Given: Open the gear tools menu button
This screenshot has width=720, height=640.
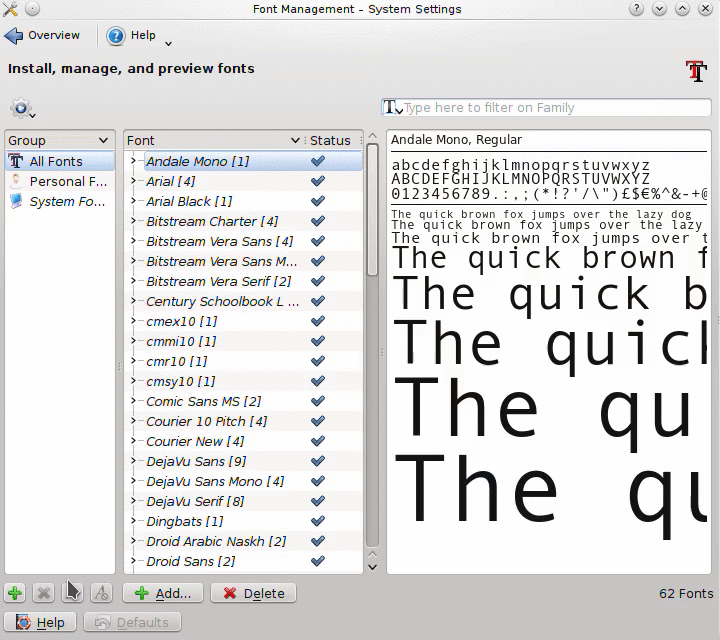Looking at the screenshot, I should pyautogui.click(x=22, y=108).
